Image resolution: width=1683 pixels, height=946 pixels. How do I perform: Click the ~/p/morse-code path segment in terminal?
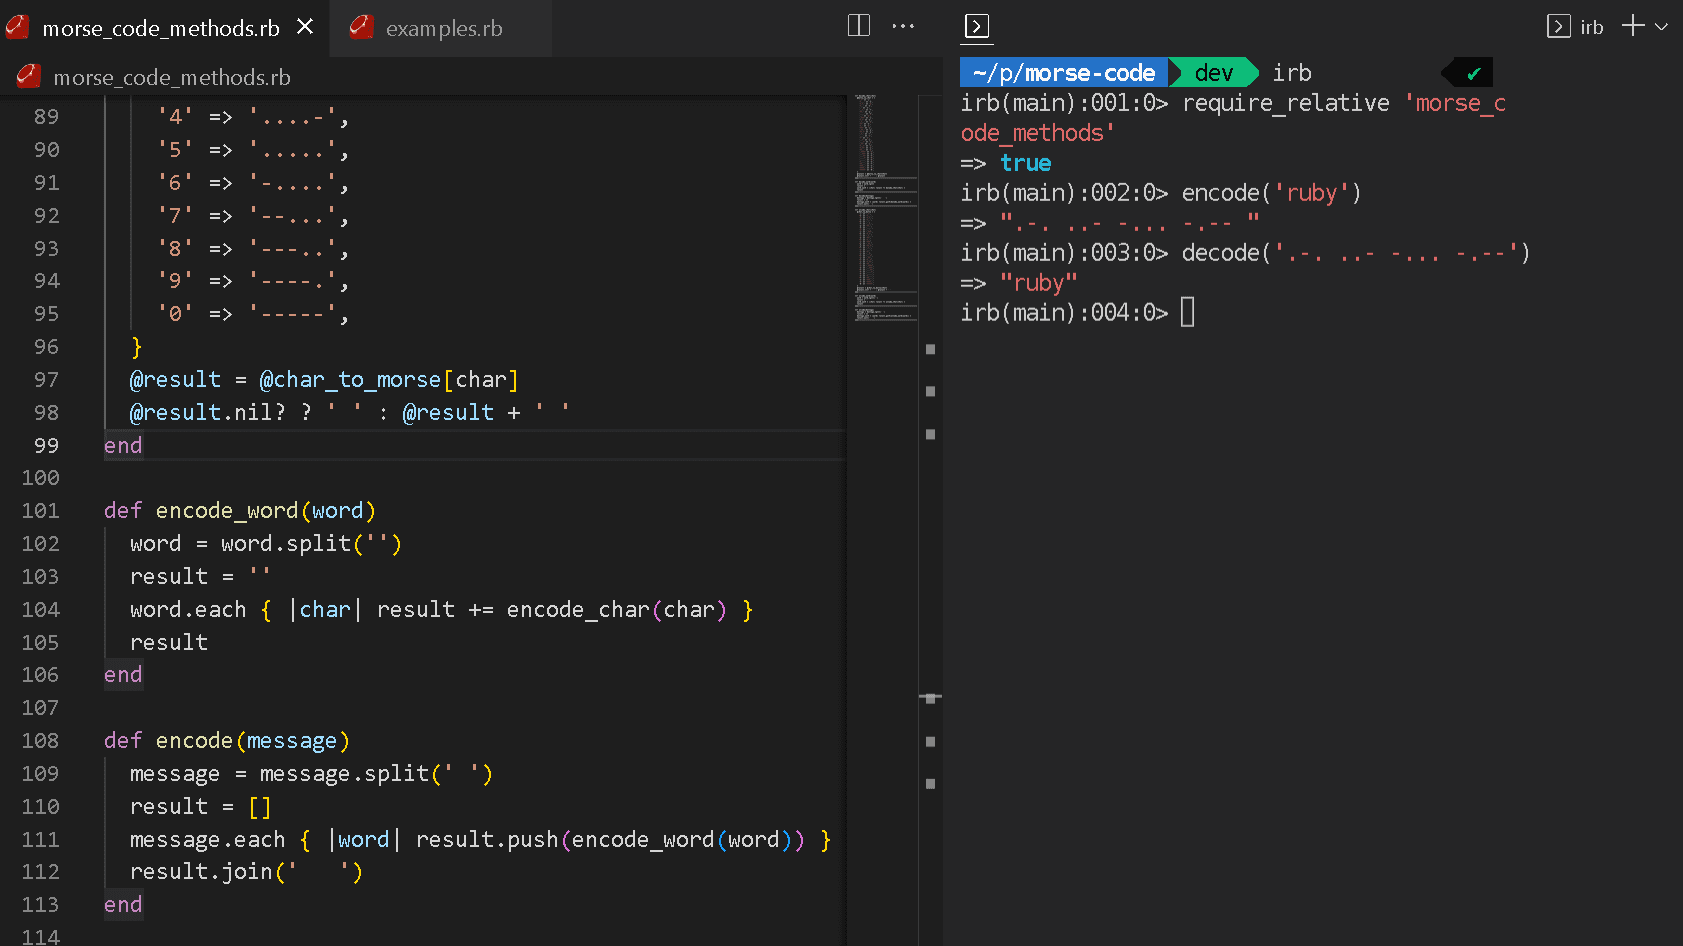(x=1064, y=73)
